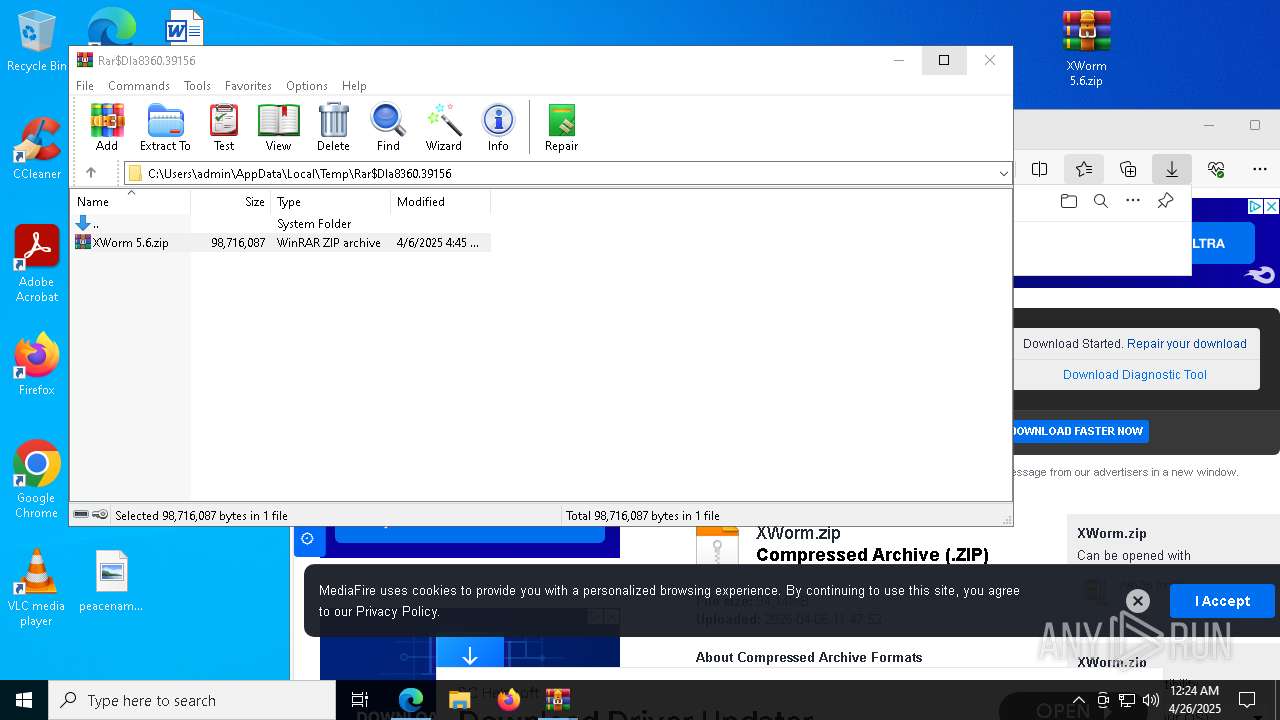Open the Adobe Acrobat desktop shortcut
This screenshot has width=1280, height=720.
(x=36, y=264)
